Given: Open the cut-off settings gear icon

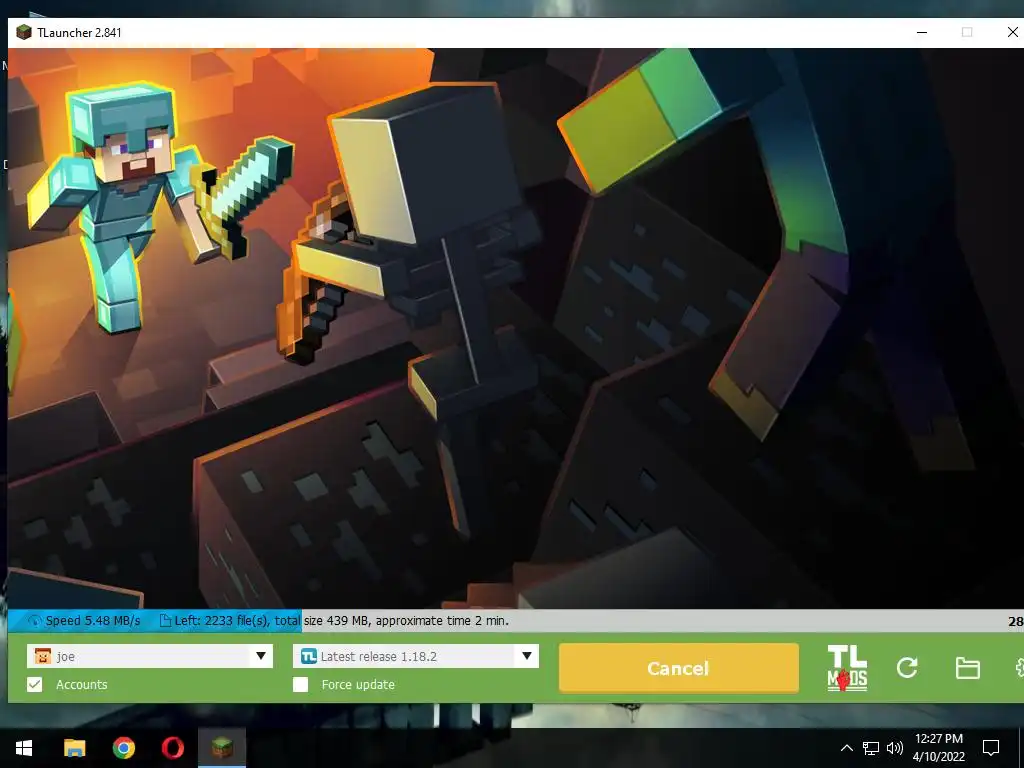Looking at the screenshot, I should pos(1019,667).
